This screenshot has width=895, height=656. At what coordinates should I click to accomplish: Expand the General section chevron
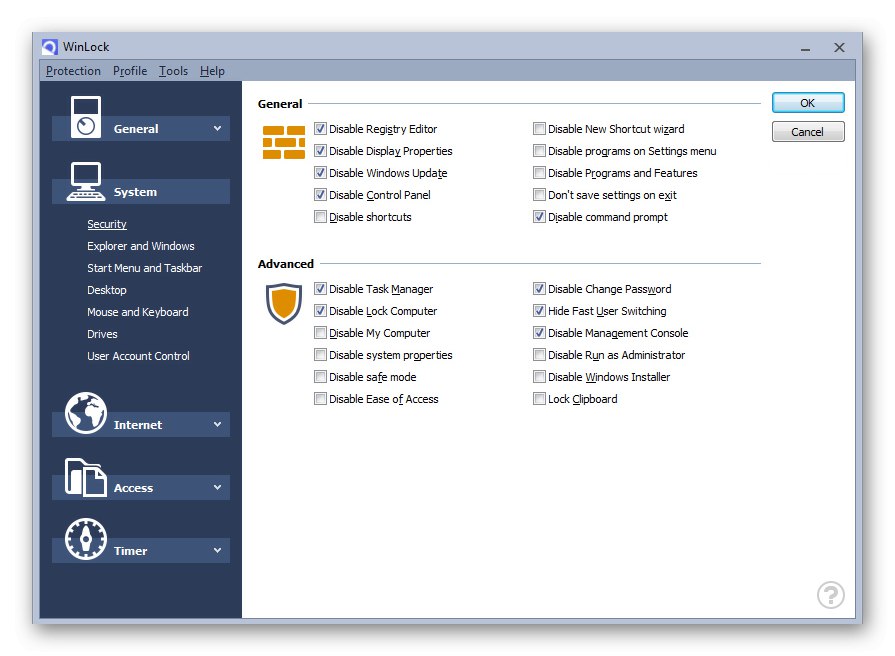[x=217, y=128]
